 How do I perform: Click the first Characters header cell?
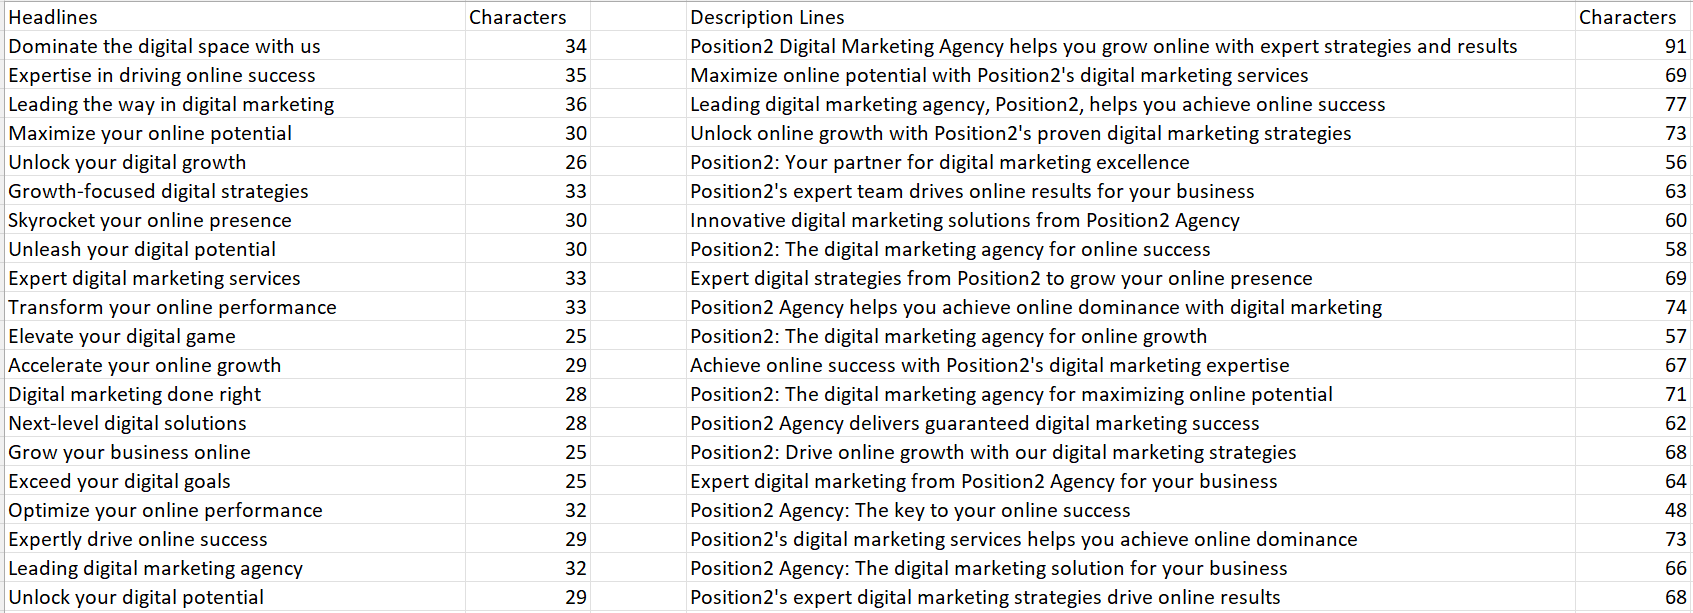coord(528,17)
